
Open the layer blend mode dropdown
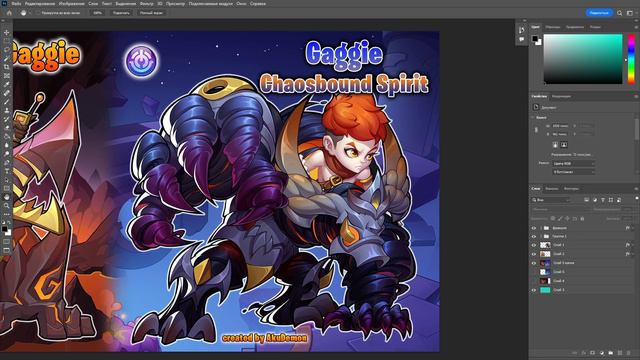point(561,209)
